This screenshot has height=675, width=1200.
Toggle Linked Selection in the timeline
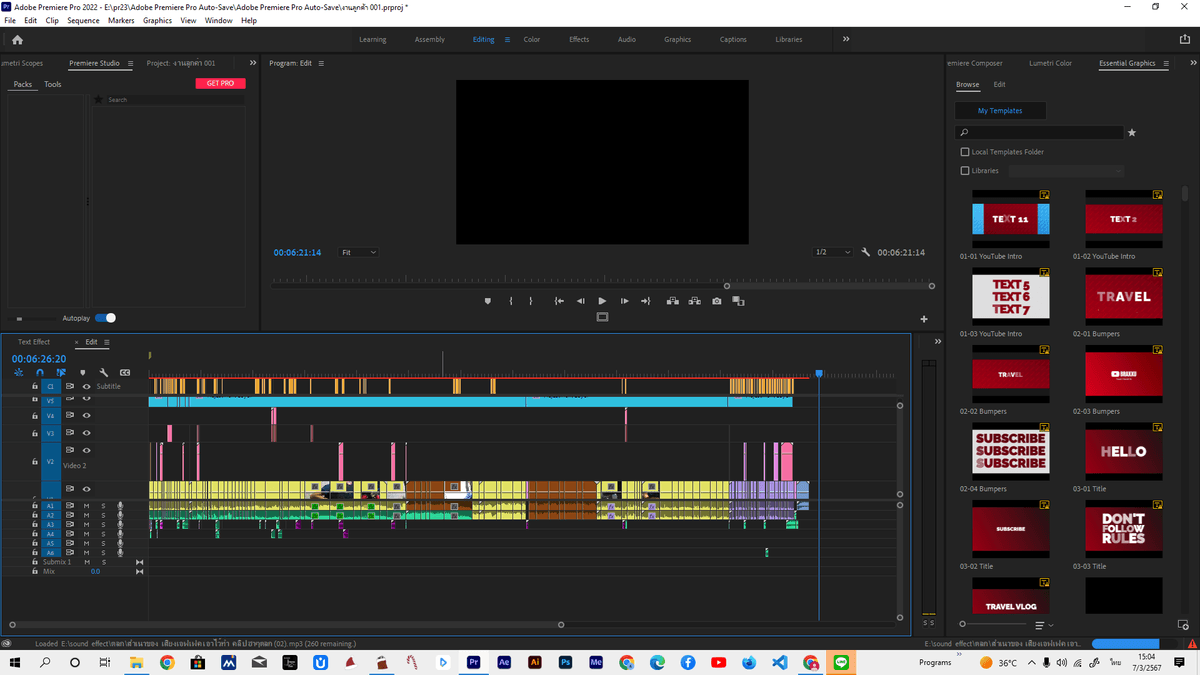click(x=61, y=373)
